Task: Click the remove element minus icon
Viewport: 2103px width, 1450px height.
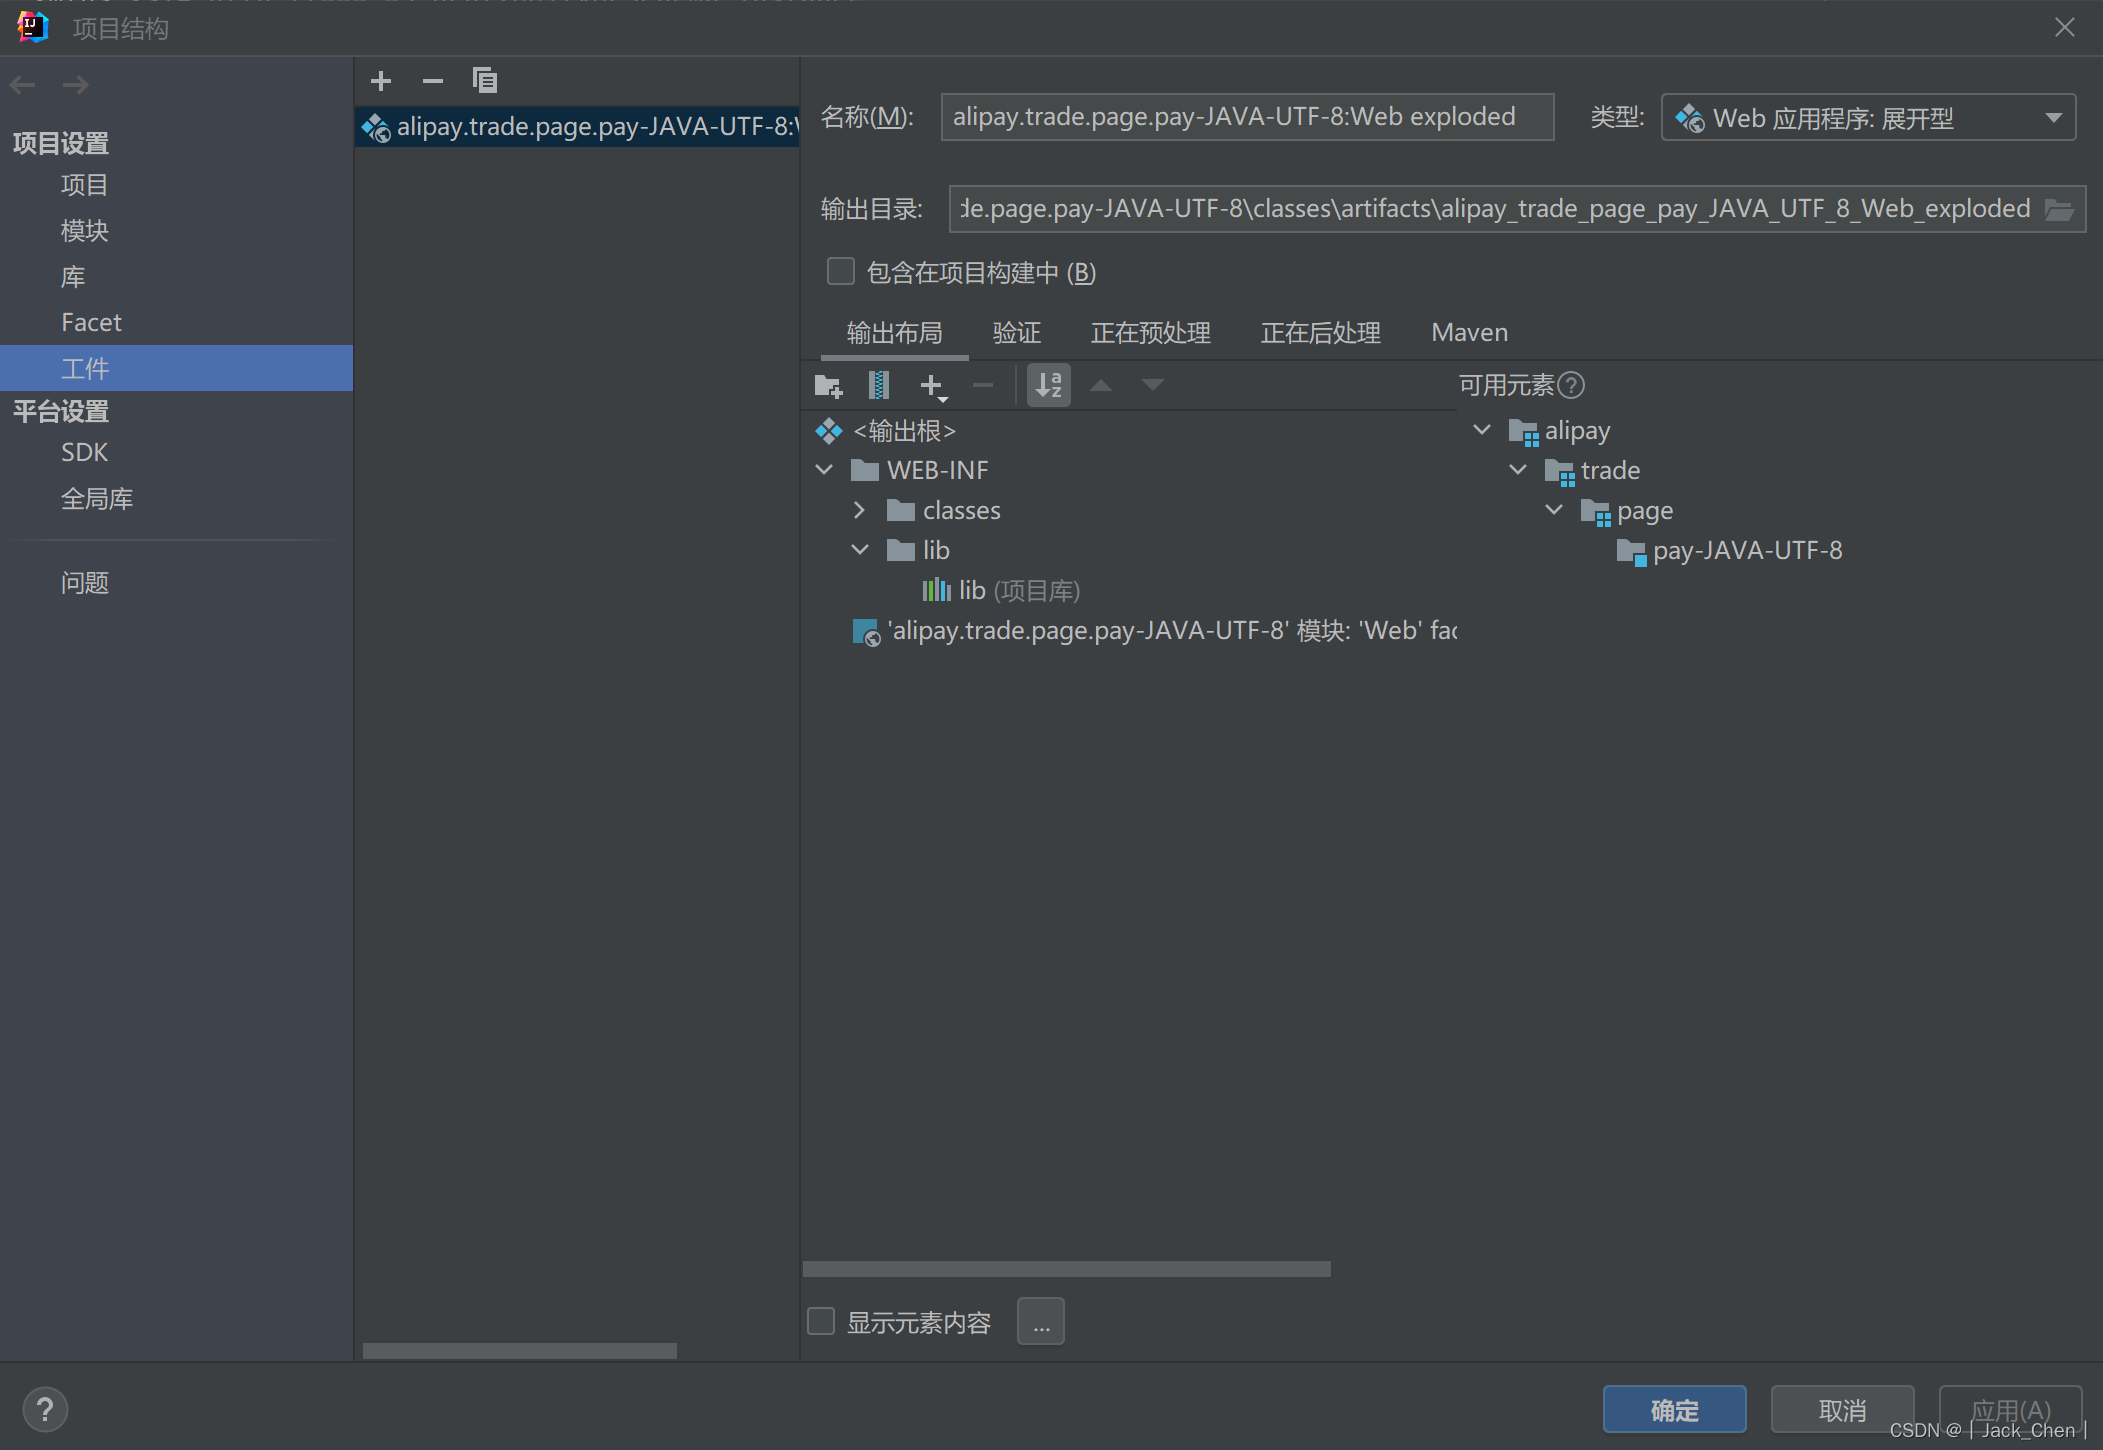Action: (x=983, y=385)
